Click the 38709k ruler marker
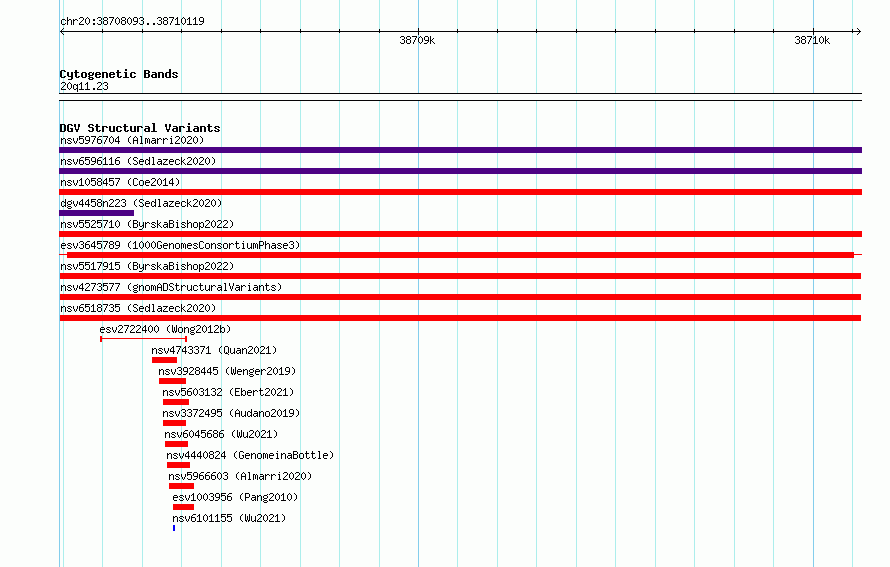 coord(417,40)
